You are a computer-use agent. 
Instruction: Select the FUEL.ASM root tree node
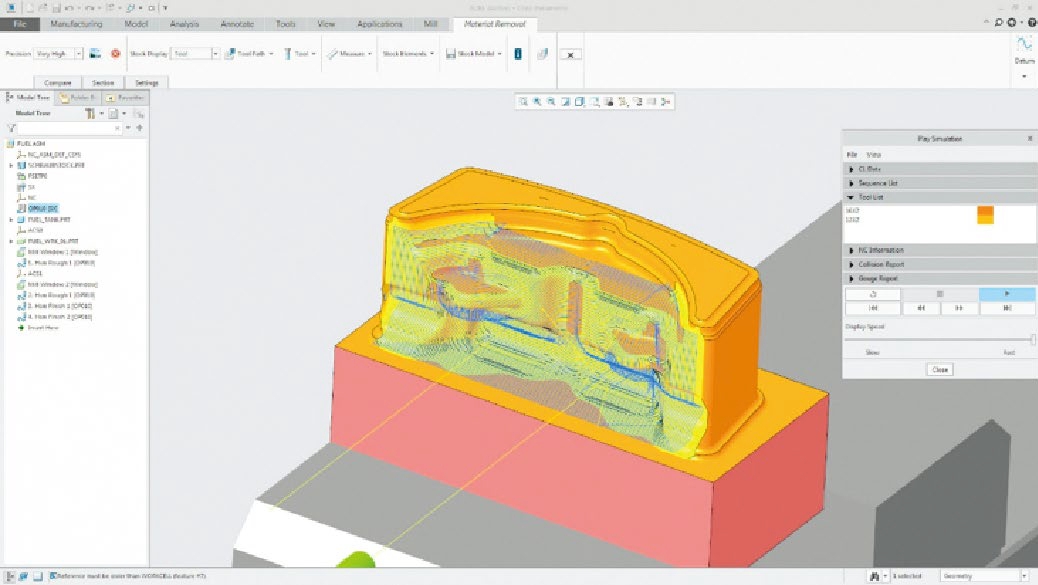tap(26, 143)
